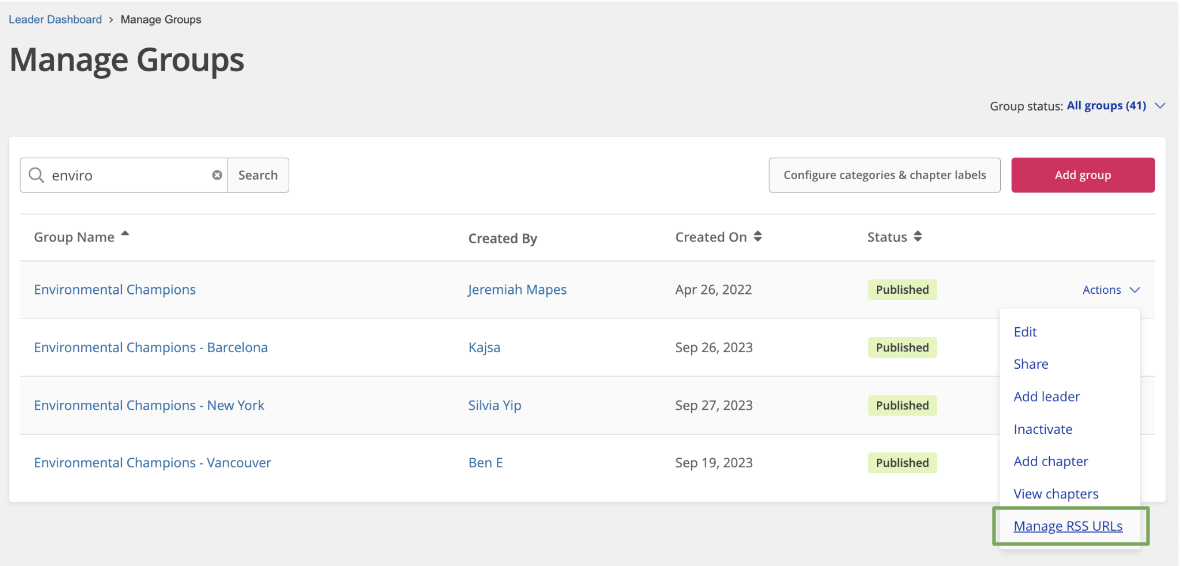Clear the search field using x icon

coord(217,175)
